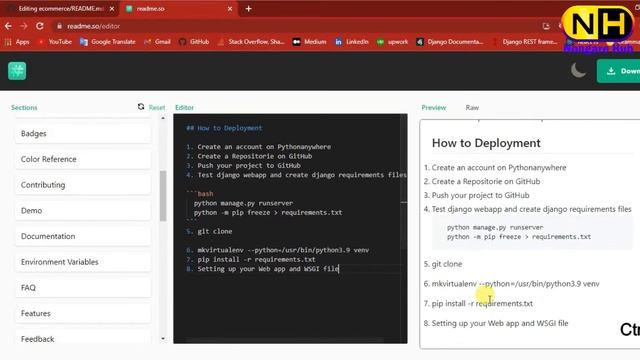This screenshot has width=640, height=360.
Task: Click the browser forward arrow
Action: coord(24,26)
